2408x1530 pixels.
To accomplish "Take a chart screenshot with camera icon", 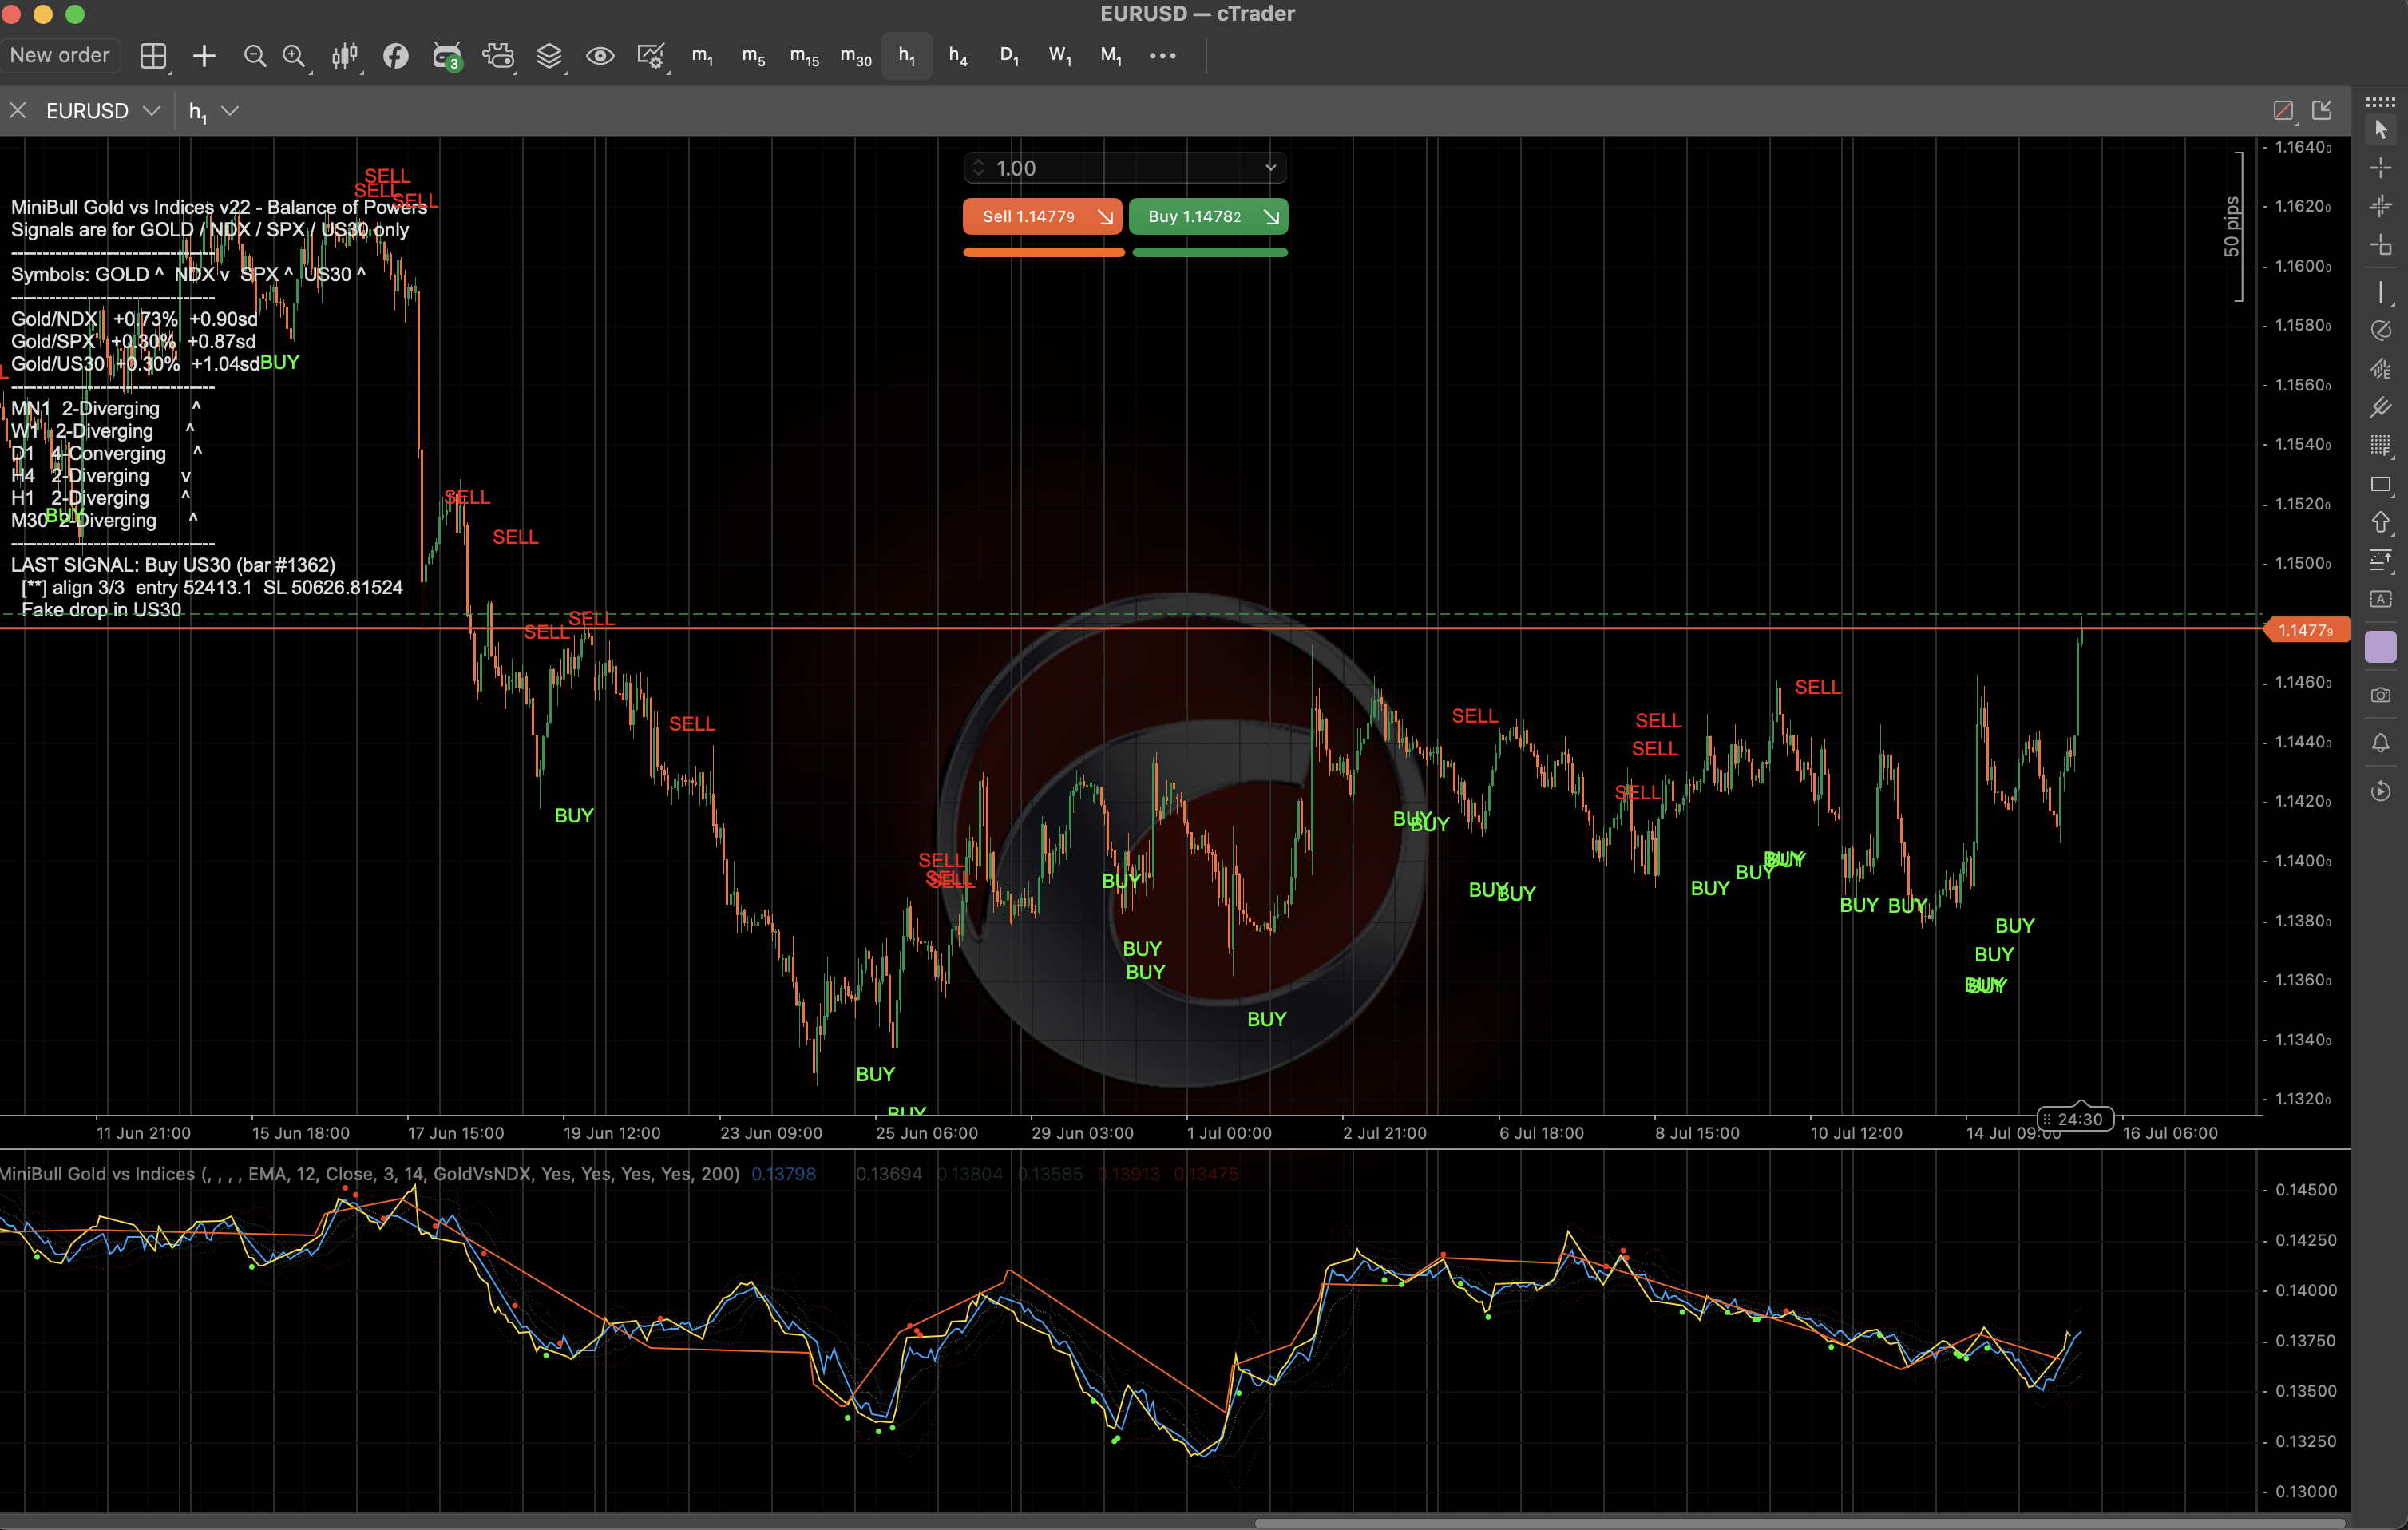I will [x=2381, y=695].
